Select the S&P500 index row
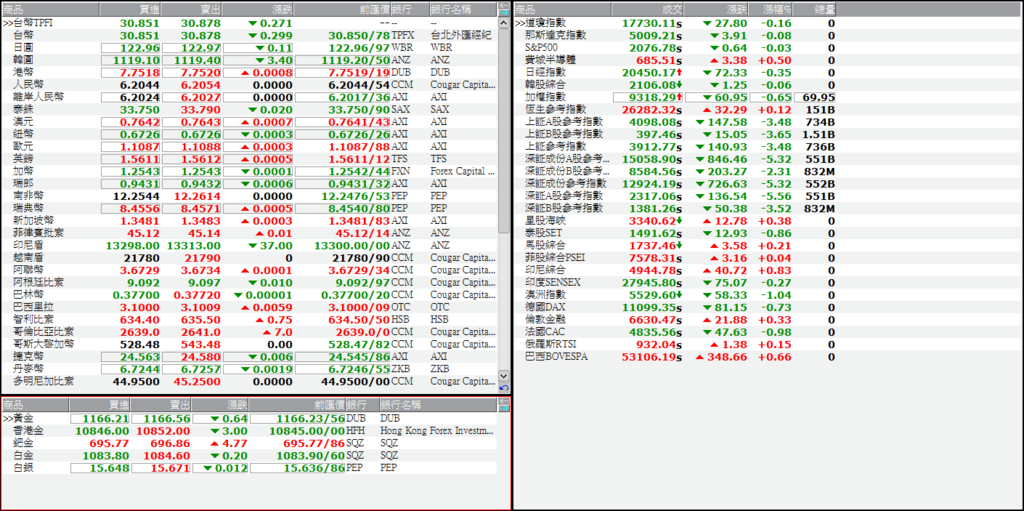This screenshot has height=511, width=1024. 675,48
